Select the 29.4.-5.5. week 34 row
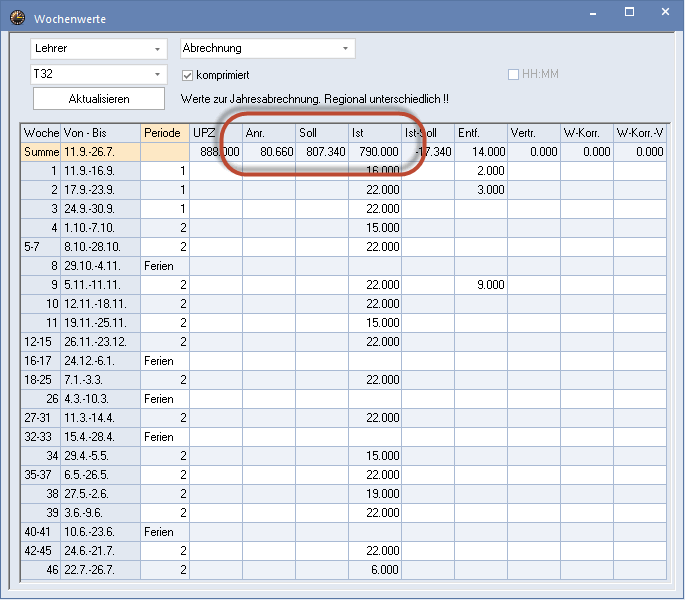Screen dimensions: 685x600 click(343, 456)
